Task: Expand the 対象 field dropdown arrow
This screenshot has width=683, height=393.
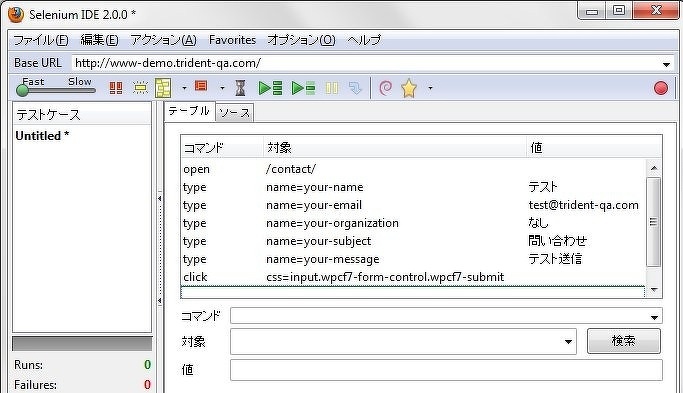Action: point(568,342)
